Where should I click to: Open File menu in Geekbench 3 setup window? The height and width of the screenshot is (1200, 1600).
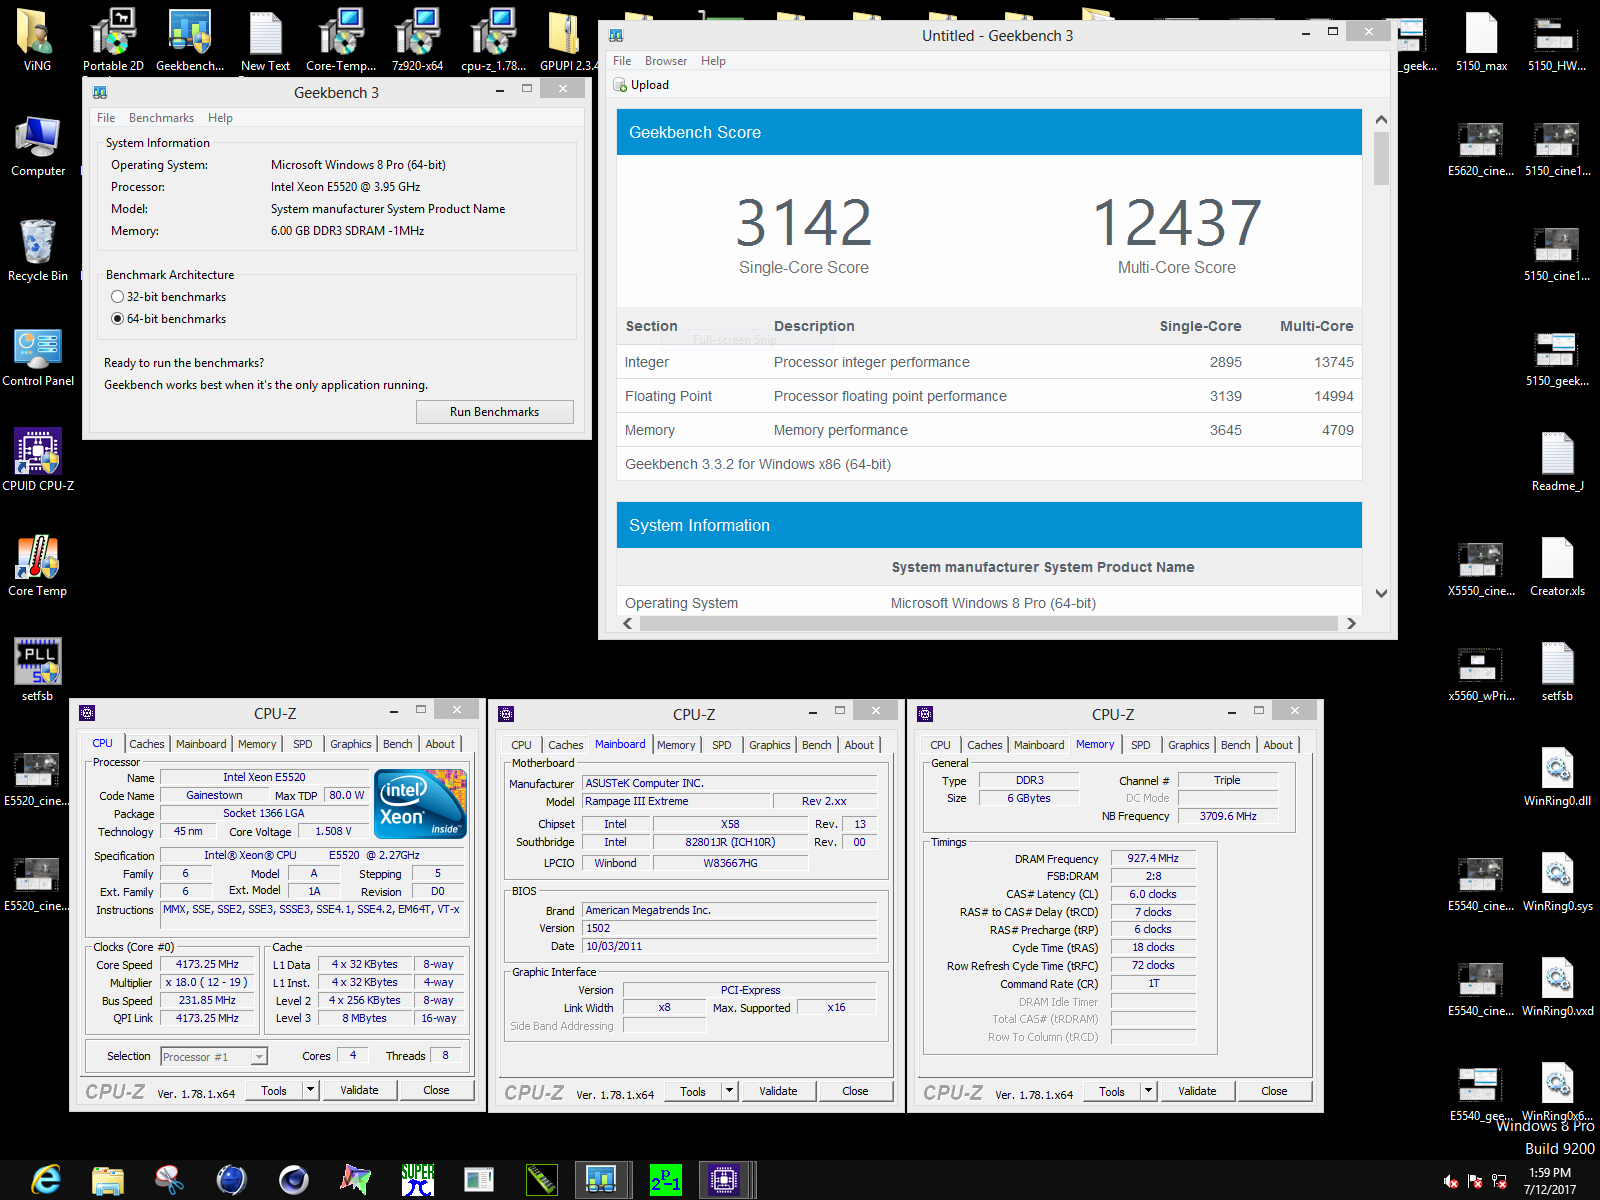[x=106, y=118]
